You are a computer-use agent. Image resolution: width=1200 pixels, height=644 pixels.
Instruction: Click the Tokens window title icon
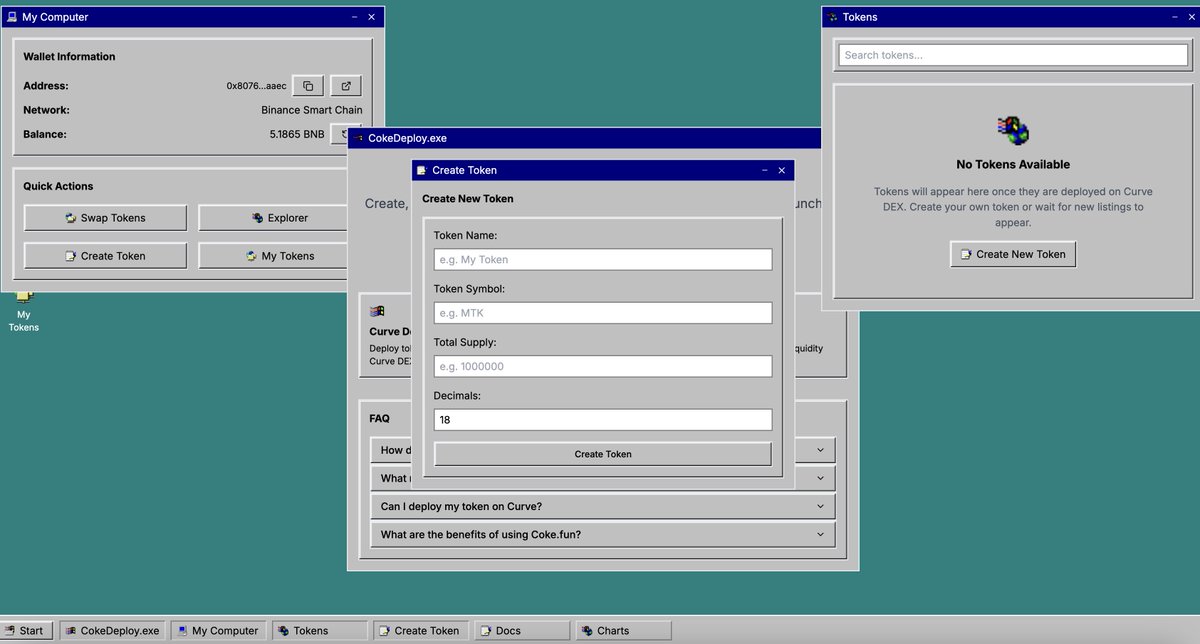833,17
